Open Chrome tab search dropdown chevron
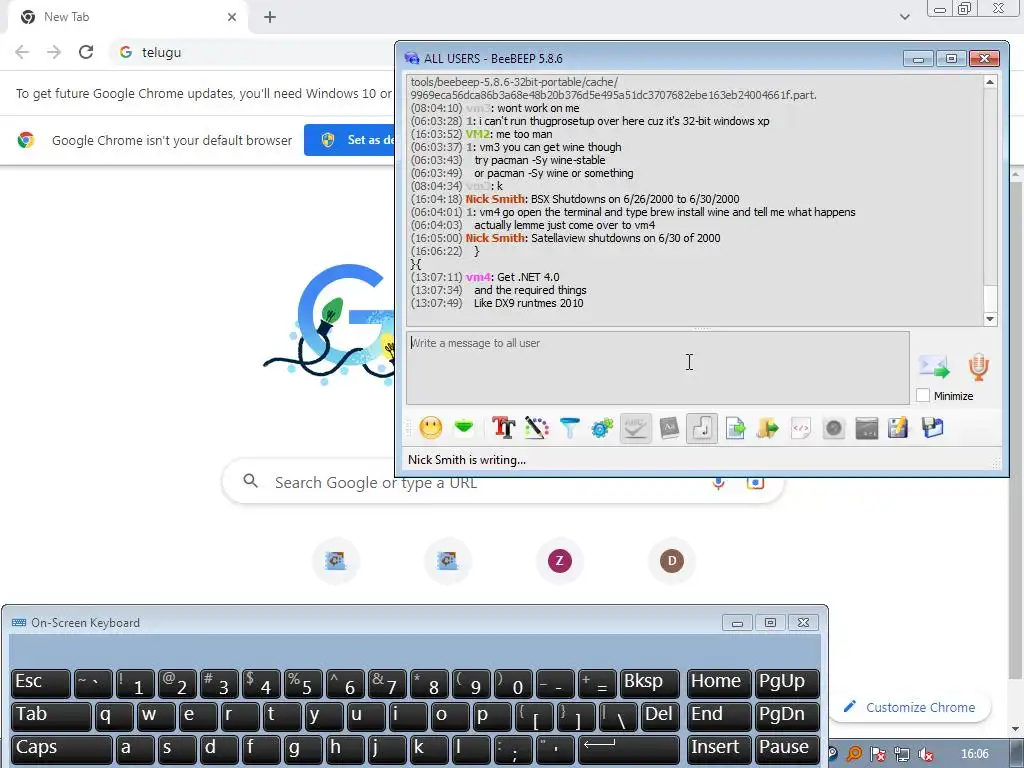Image resolution: width=1024 pixels, height=768 pixels. click(904, 17)
